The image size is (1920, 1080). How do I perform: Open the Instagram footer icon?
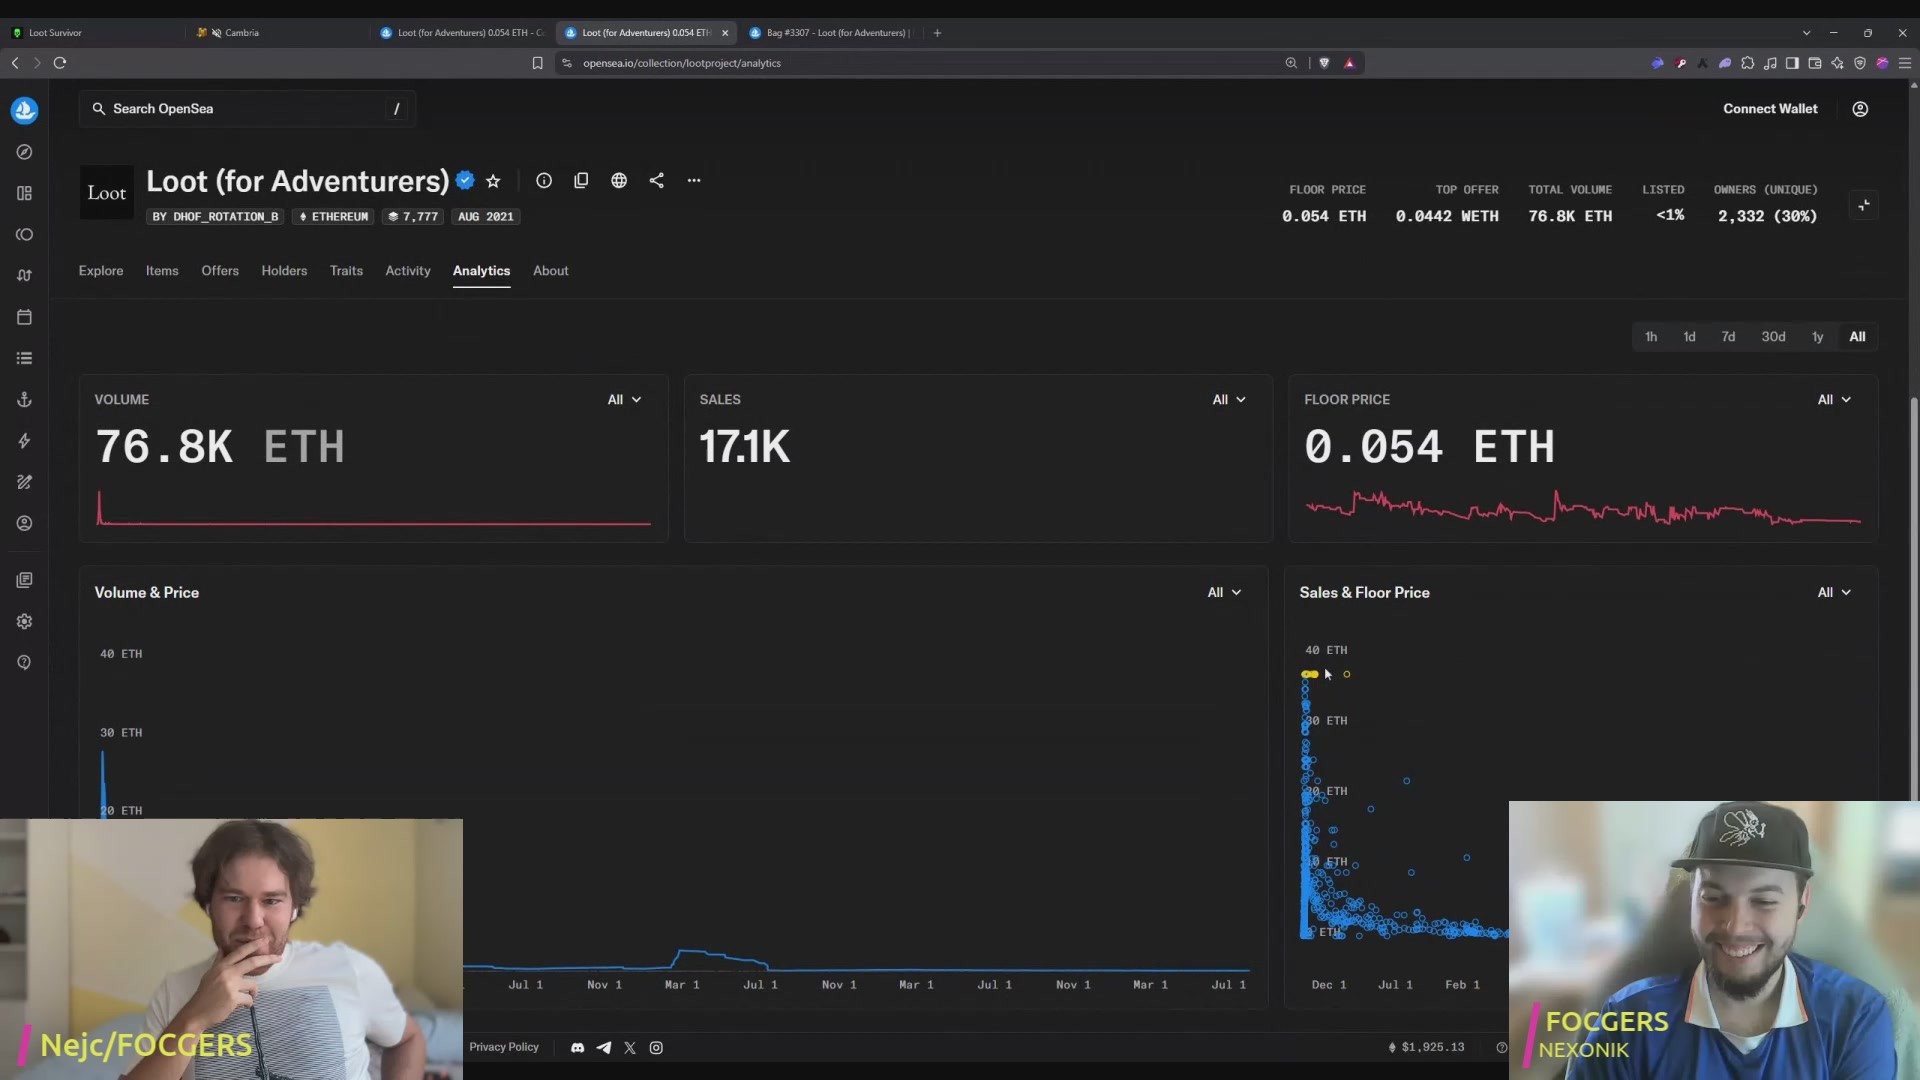pos(656,1048)
